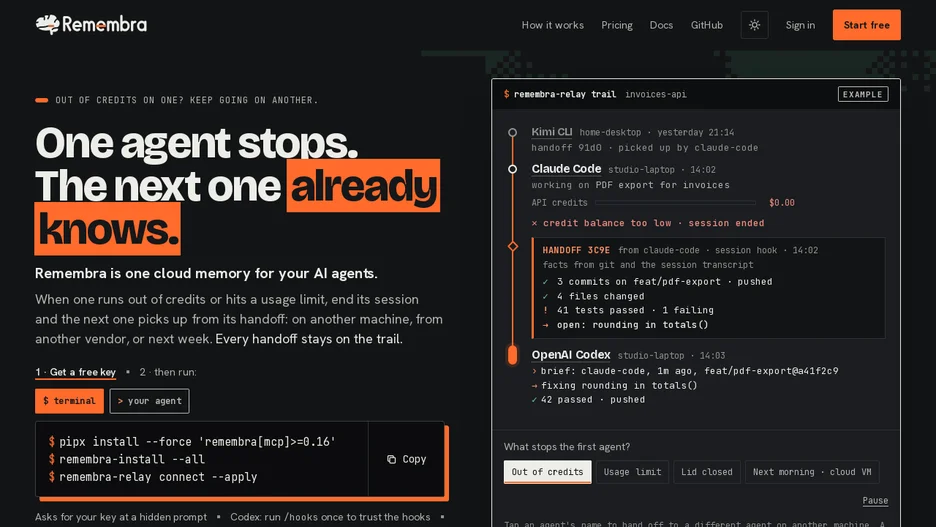
Task: Click the Claude Code agent name
Action: [566, 169]
